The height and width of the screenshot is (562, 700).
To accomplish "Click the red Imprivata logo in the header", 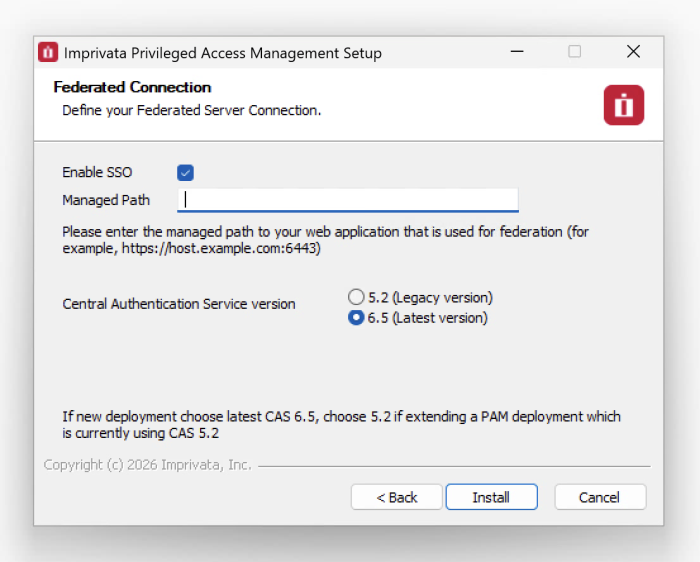I will tap(623, 105).
